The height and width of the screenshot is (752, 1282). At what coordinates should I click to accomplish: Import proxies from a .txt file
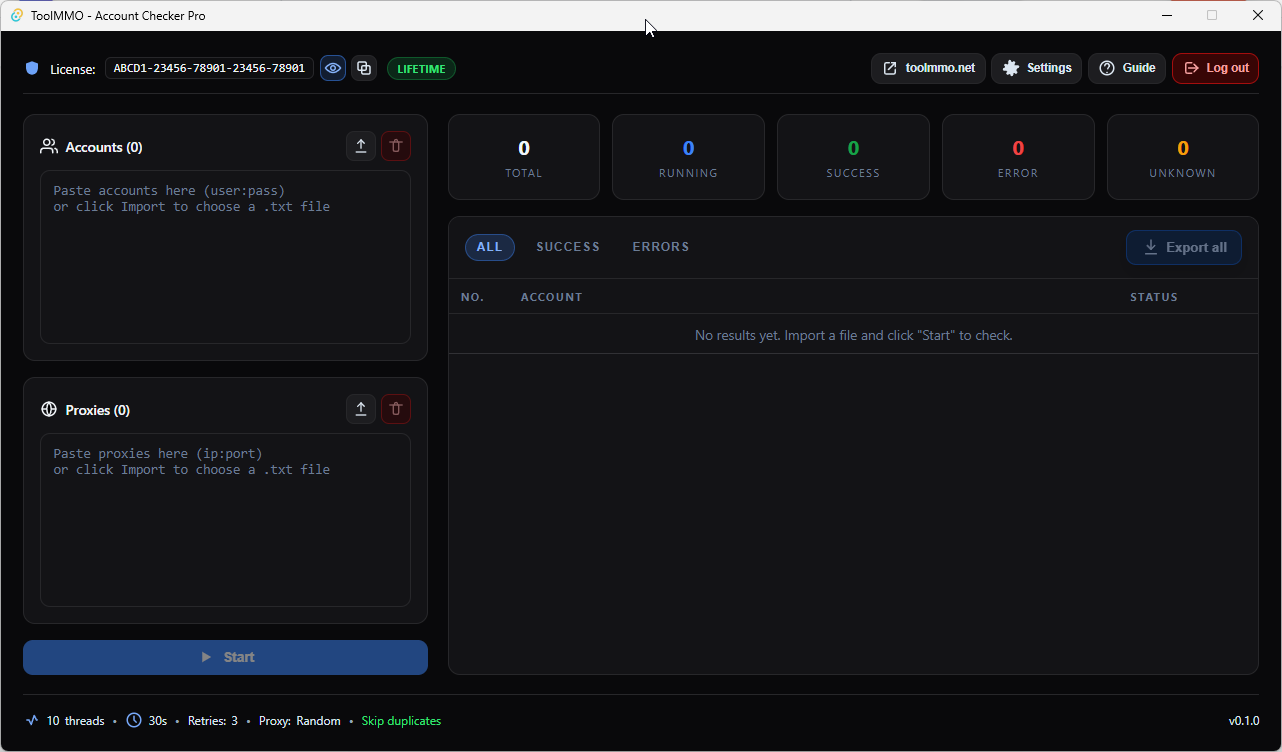click(361, 409)
